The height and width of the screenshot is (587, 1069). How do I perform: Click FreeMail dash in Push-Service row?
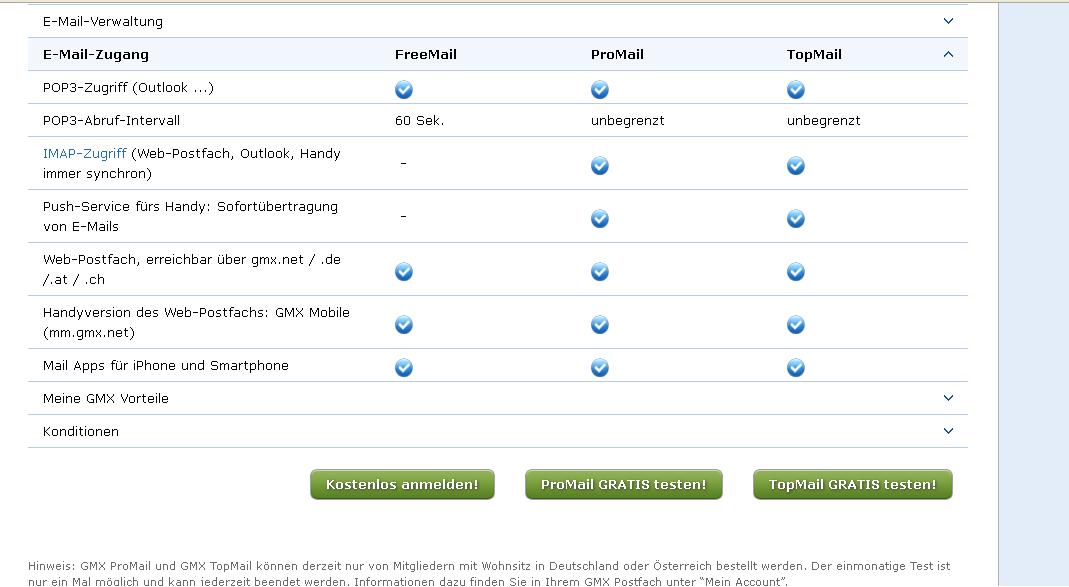404,217
